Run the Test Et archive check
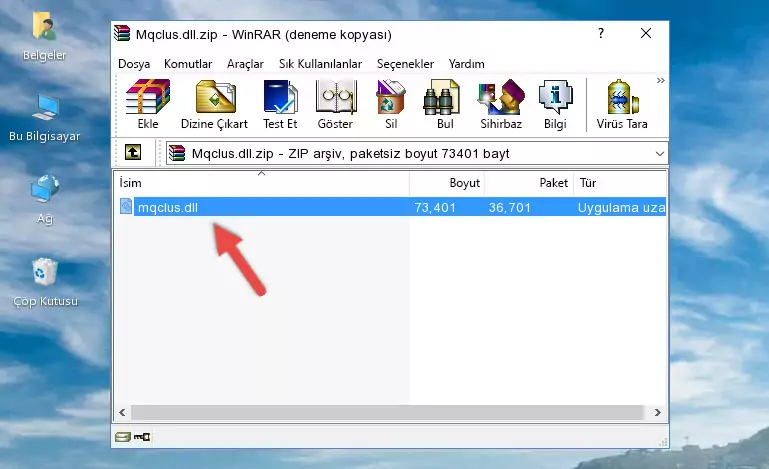 (x=280, y=104)
